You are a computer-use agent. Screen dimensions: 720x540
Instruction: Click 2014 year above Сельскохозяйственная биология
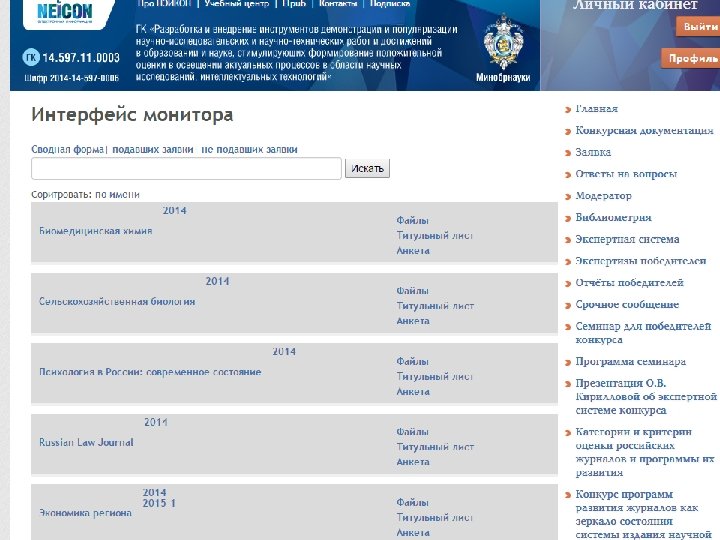(217, 281)
